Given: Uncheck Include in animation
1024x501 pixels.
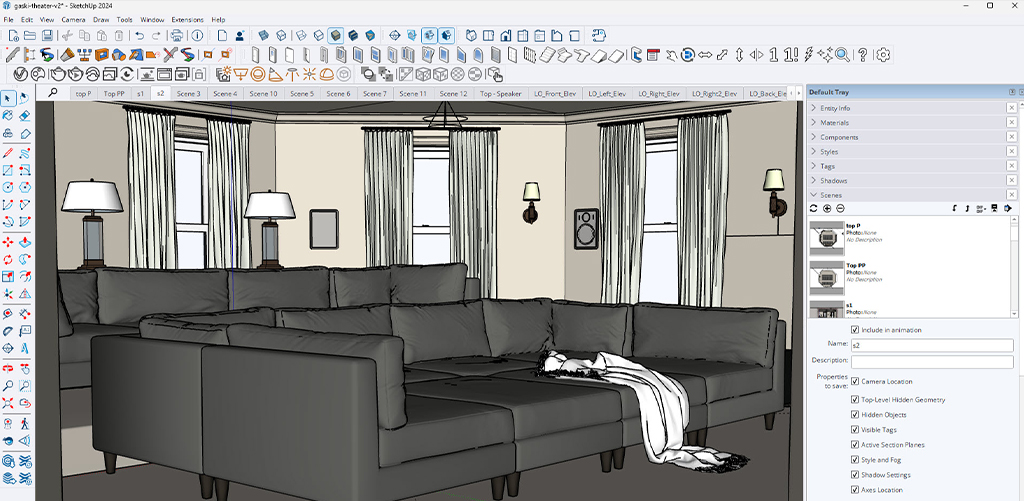Looking at the screenshot, I should point(854,329).
